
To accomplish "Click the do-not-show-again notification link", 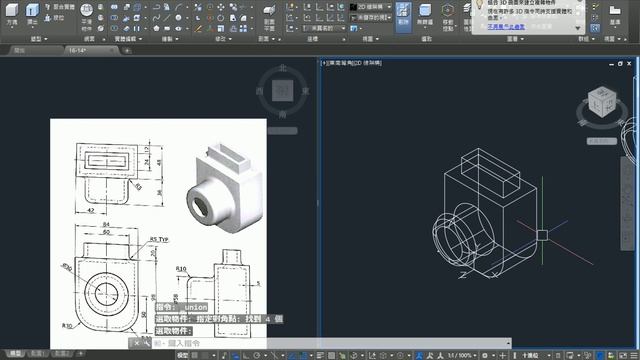I will point(506,27).
